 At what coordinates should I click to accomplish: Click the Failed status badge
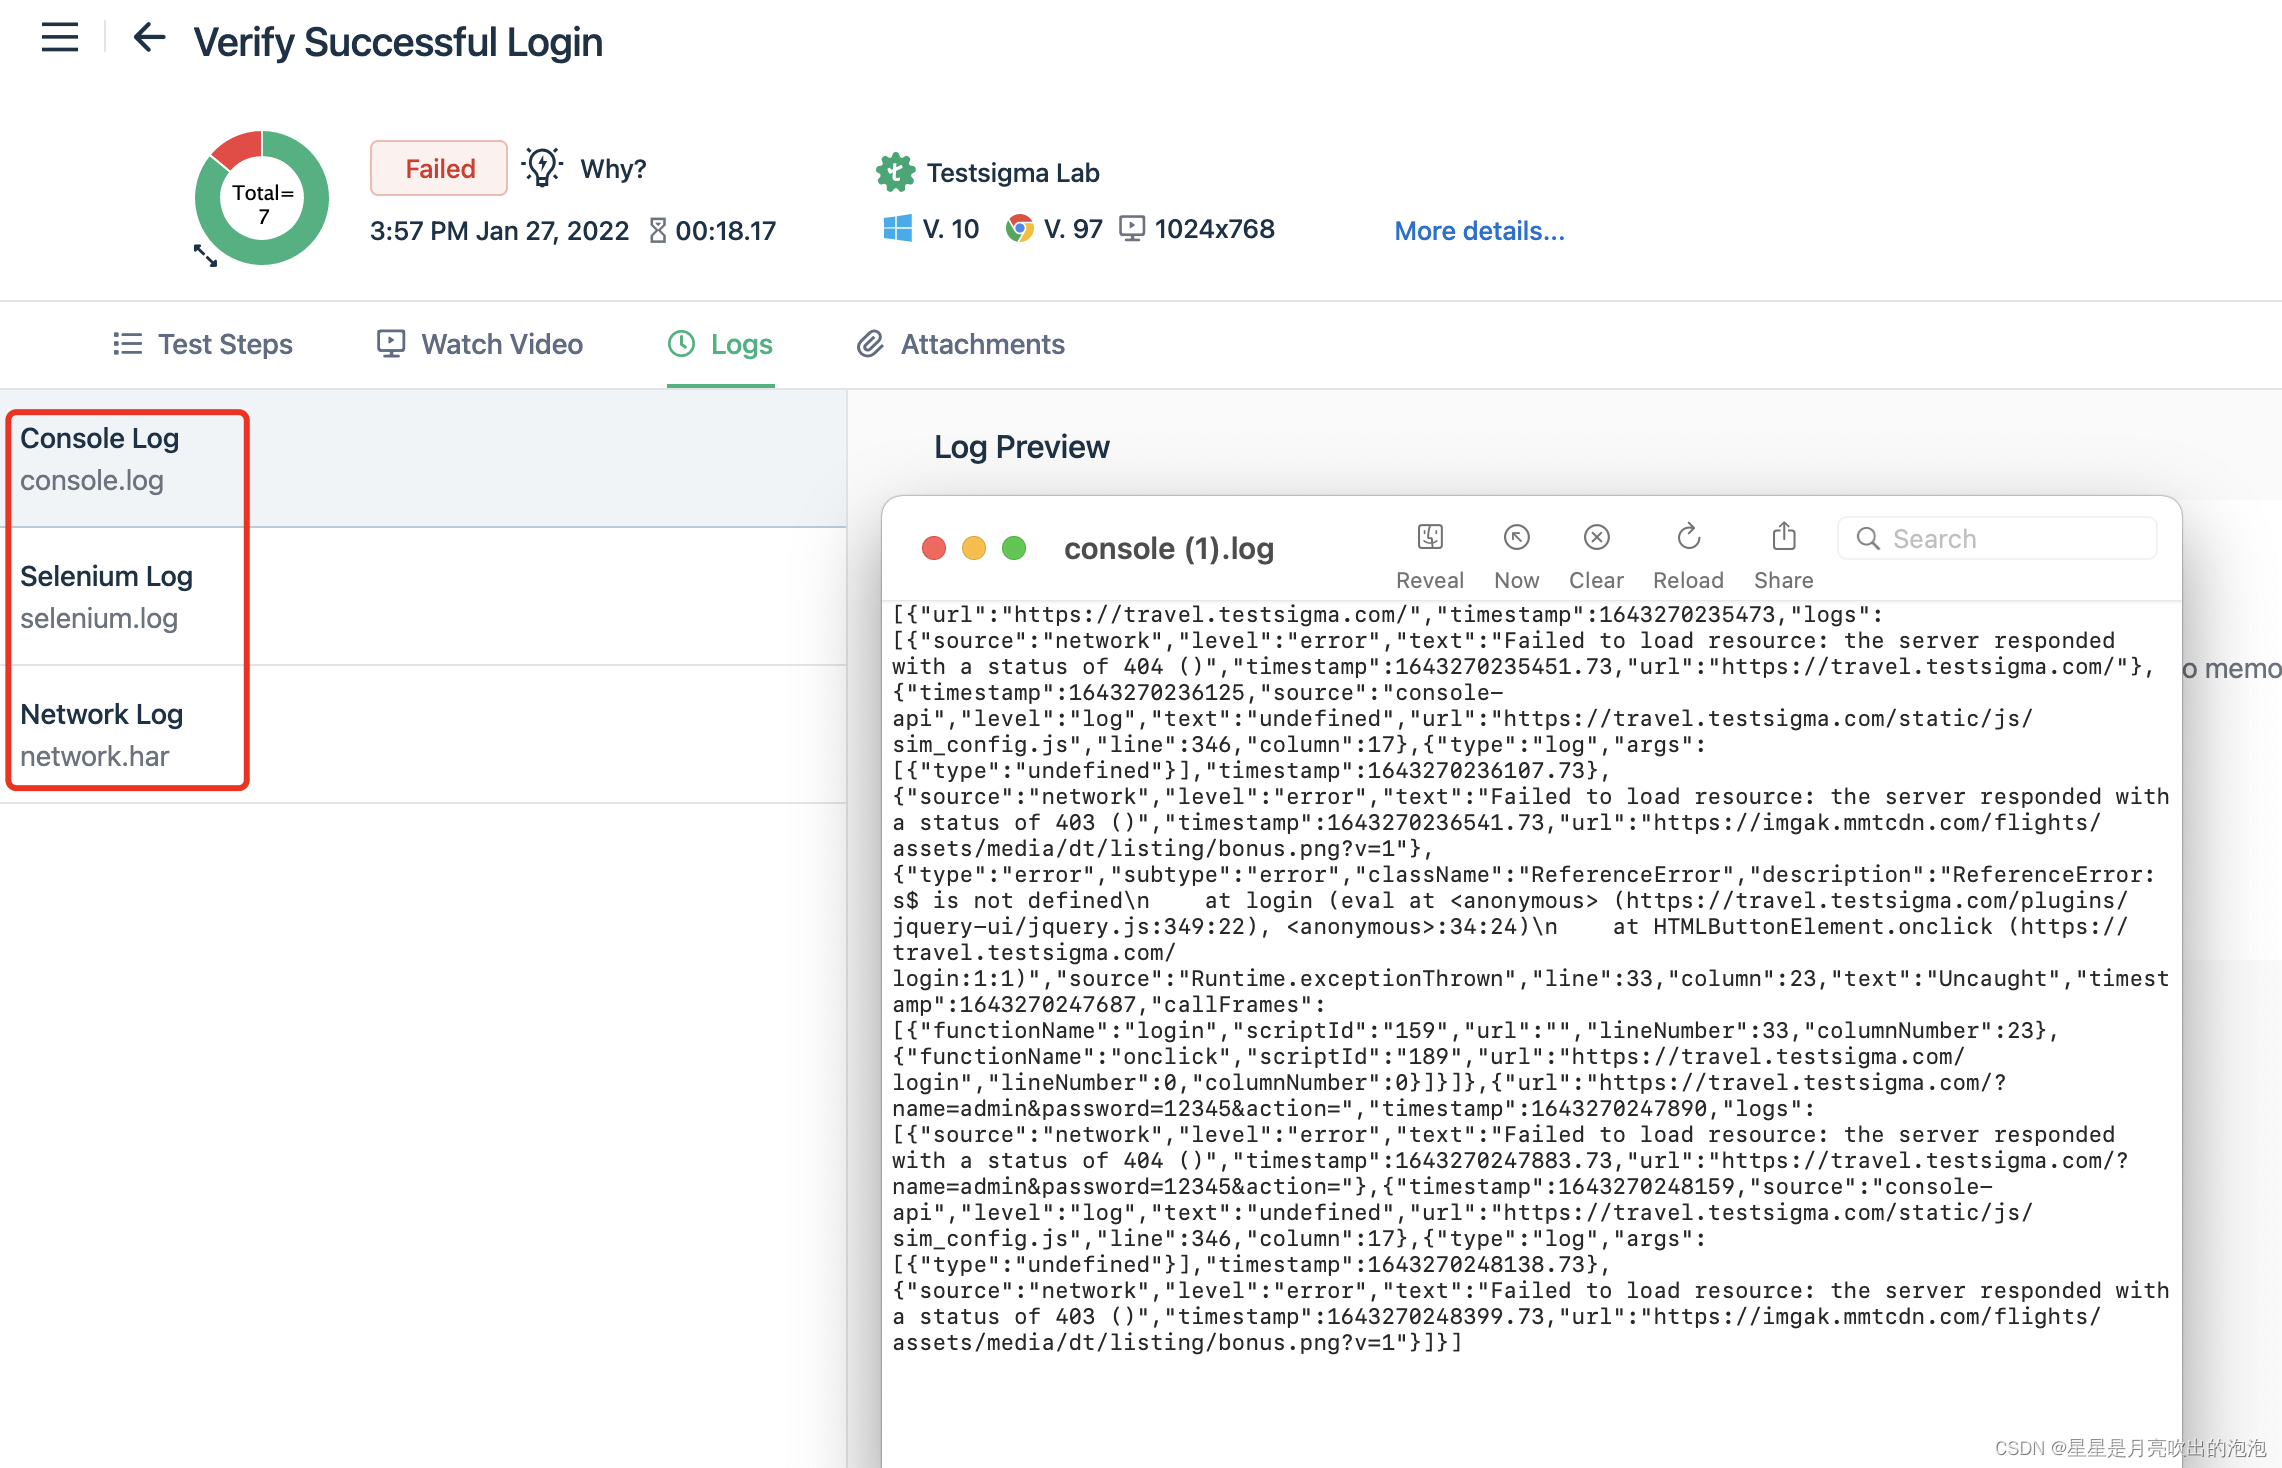pos(439,168)
